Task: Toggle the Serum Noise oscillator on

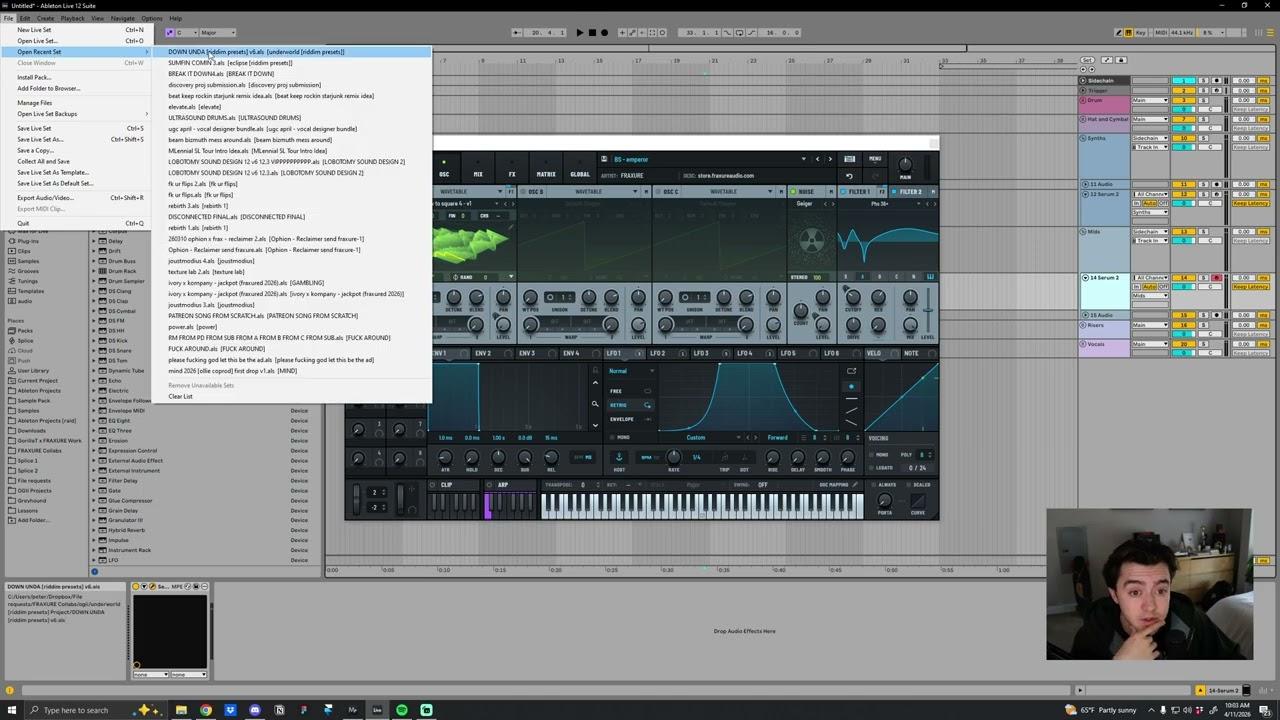Action: pos(794,192)
